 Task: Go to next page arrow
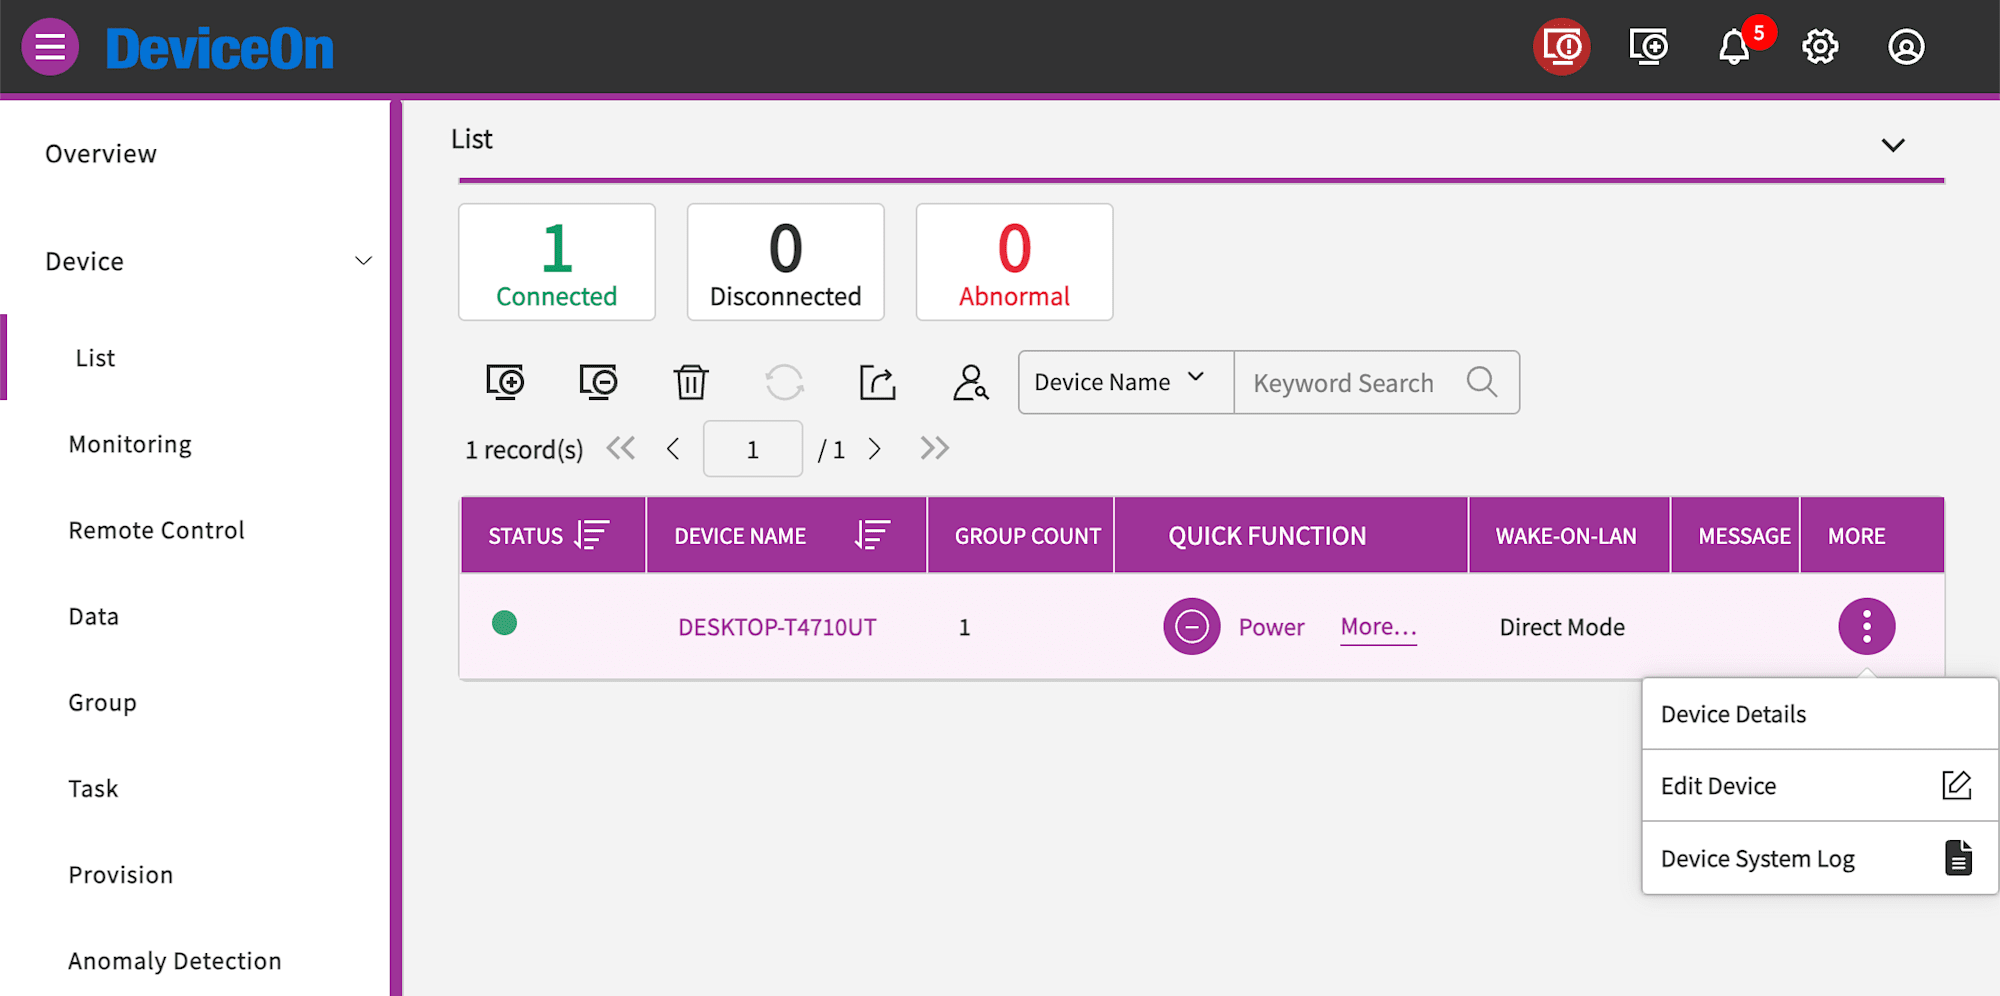pos(875,449)
